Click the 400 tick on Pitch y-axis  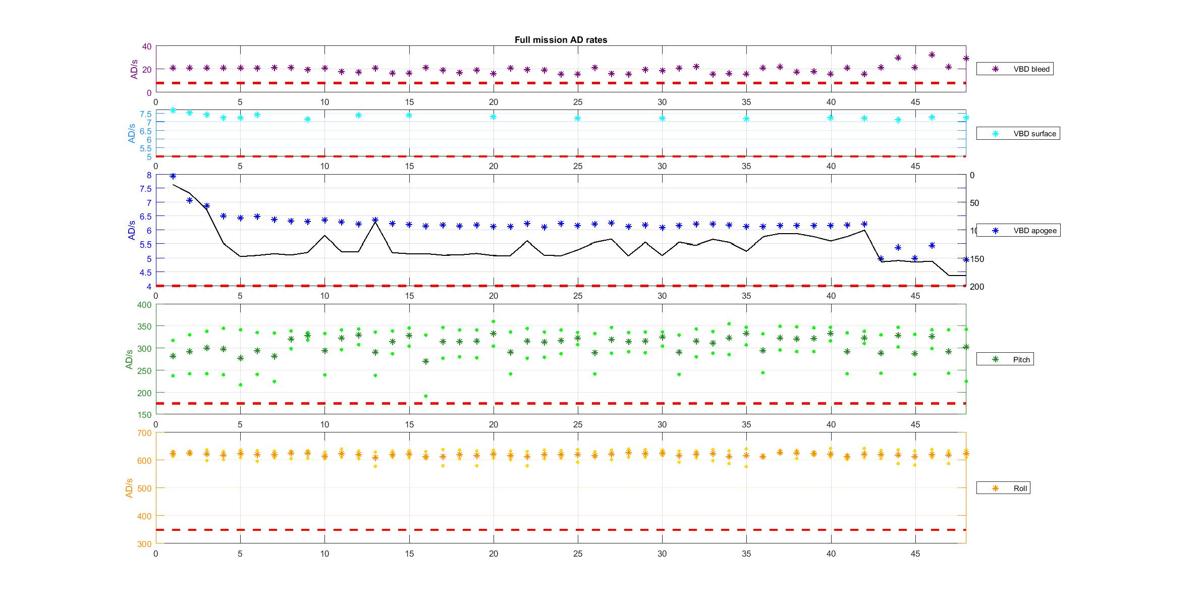coord(144,305)
